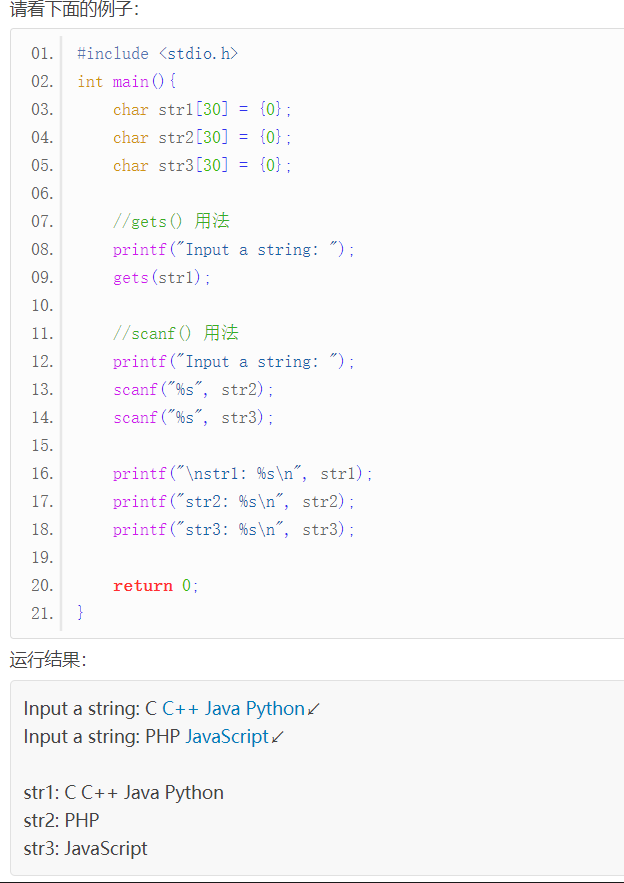Place cursor on the "gets(str1);" statement
Viewport: 624px width, 883px height.
click(x=162, y=277)
